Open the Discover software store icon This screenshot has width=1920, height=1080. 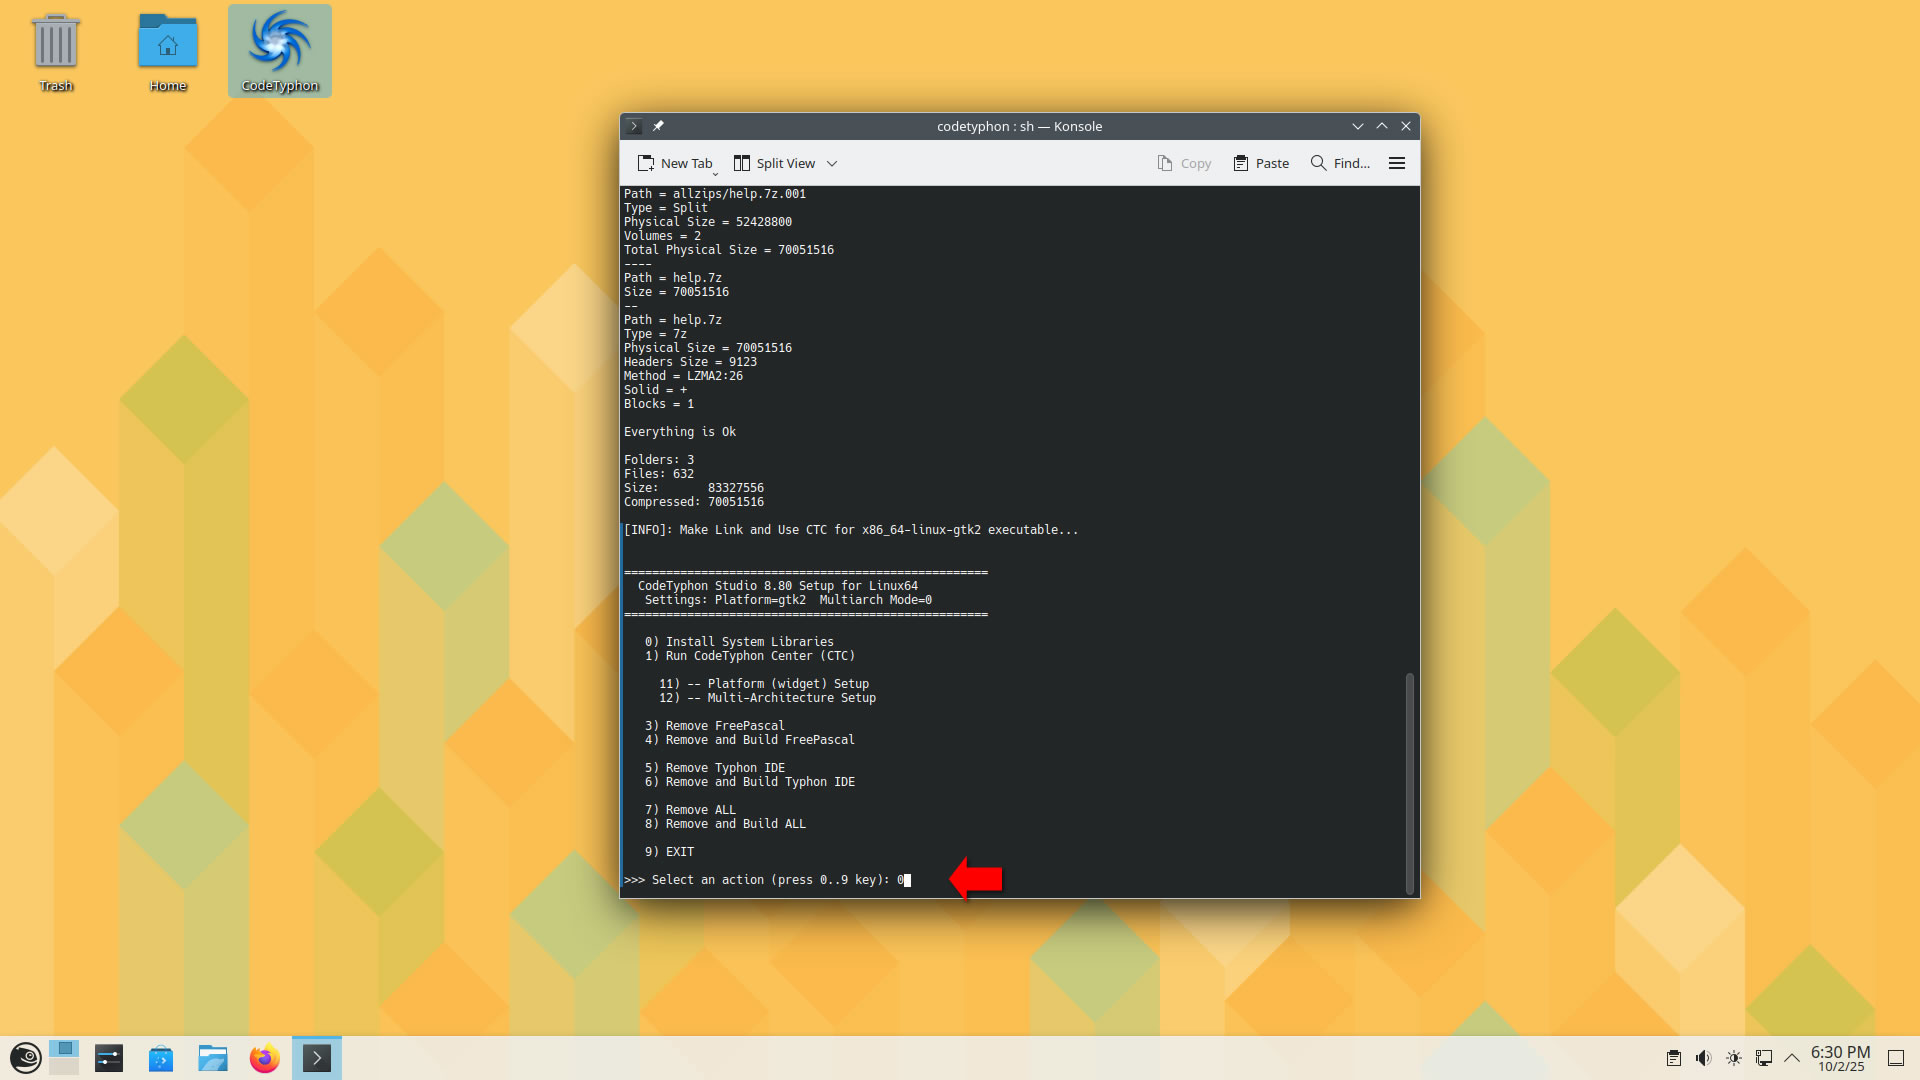tap(160, 1058)
